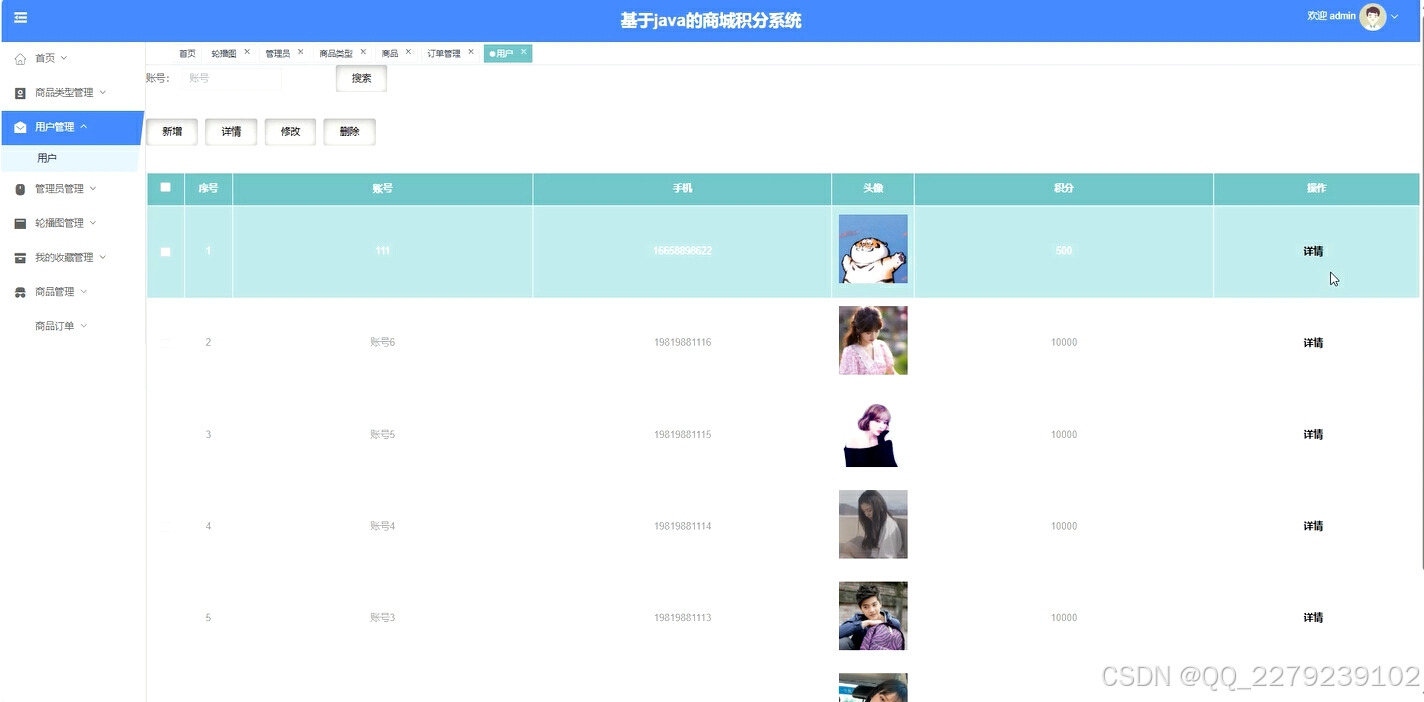Select the 轮播图管理 sidebar icon
This screenshot has height=702, width=1424.
(21, 222)
